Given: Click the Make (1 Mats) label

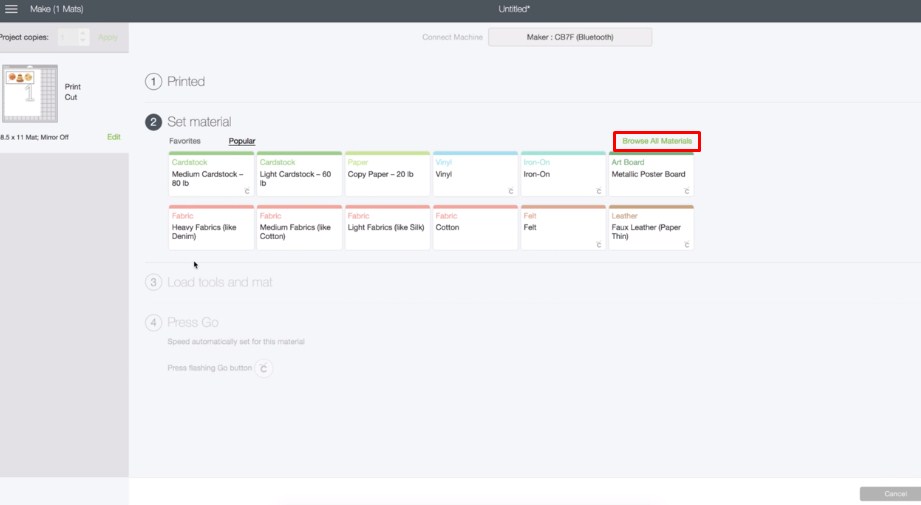Looking at the screenshot, I should coord(56,9).
